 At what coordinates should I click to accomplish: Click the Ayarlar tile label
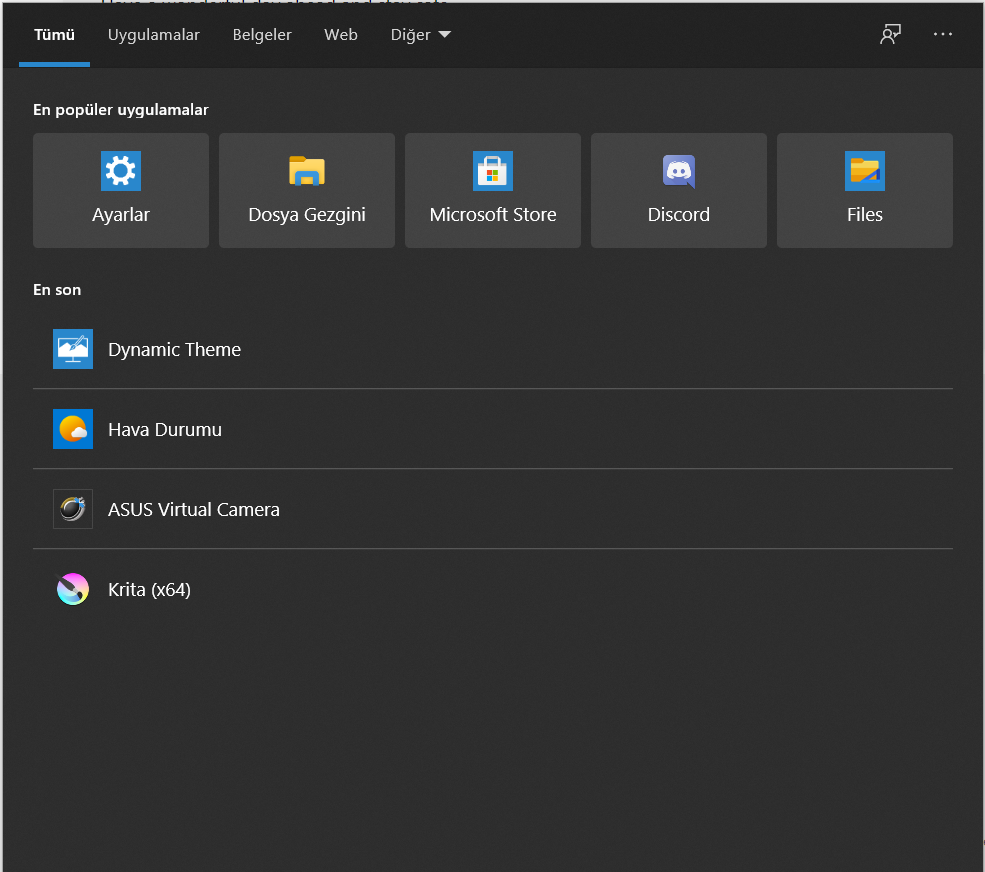[x=121, y=215]
